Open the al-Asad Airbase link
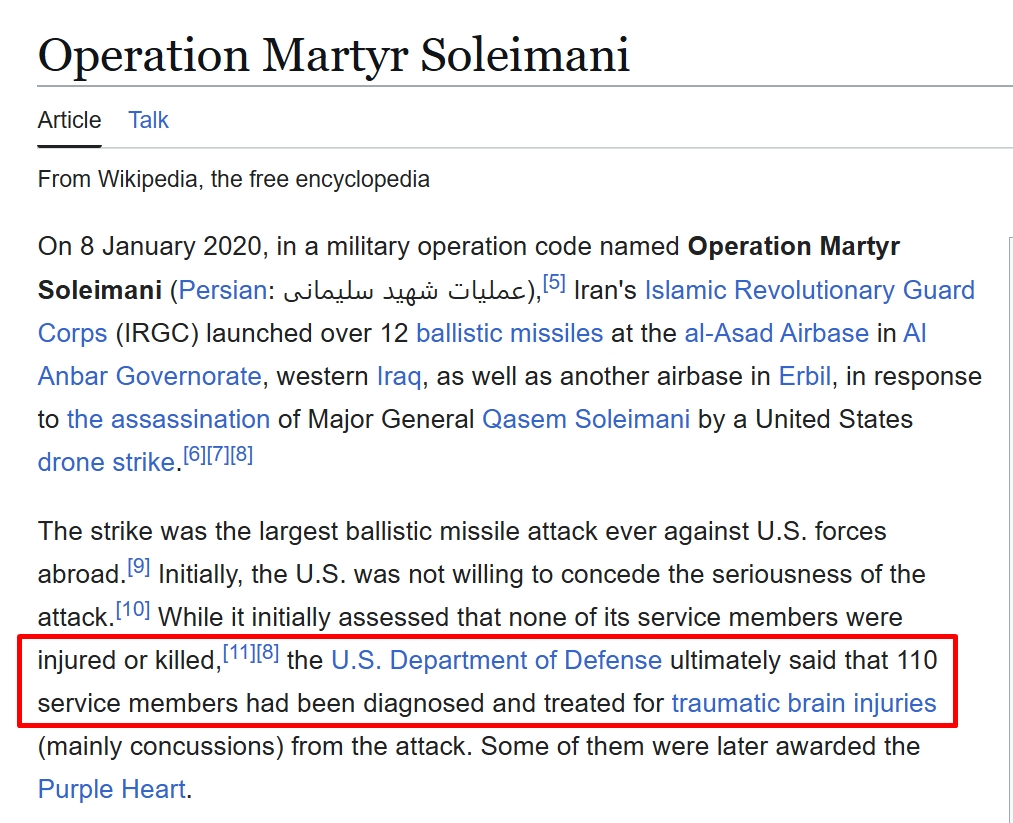Viewport: 1013px width, 823px height. (x=777, y=333)
